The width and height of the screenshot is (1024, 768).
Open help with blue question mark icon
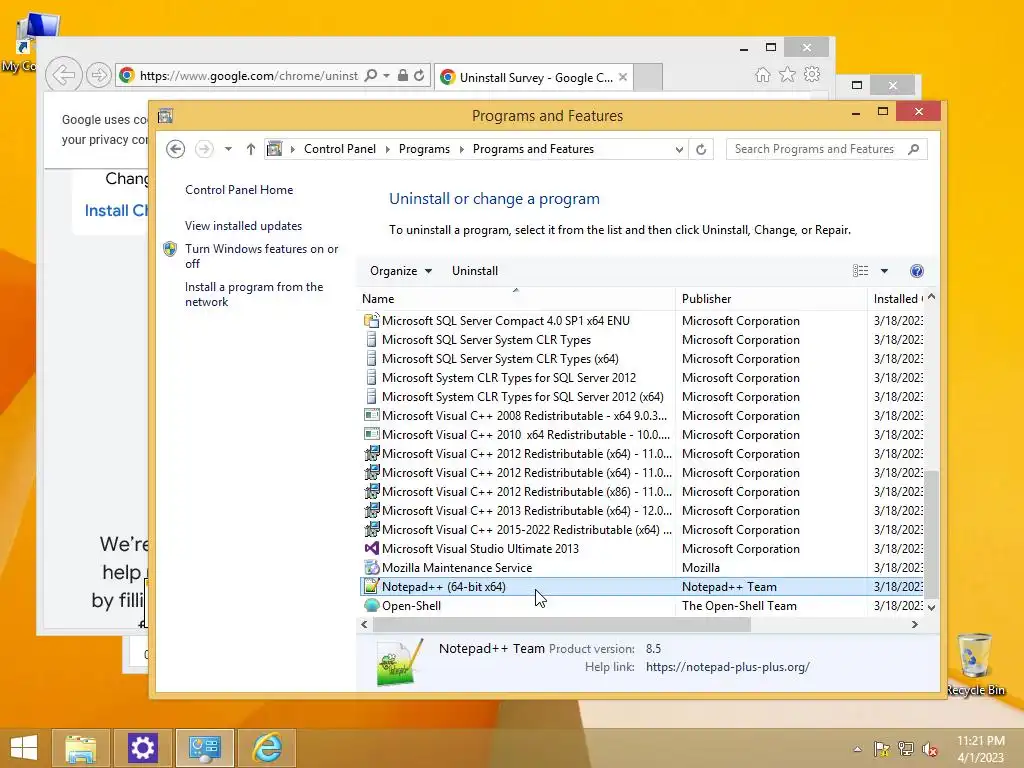917,271
